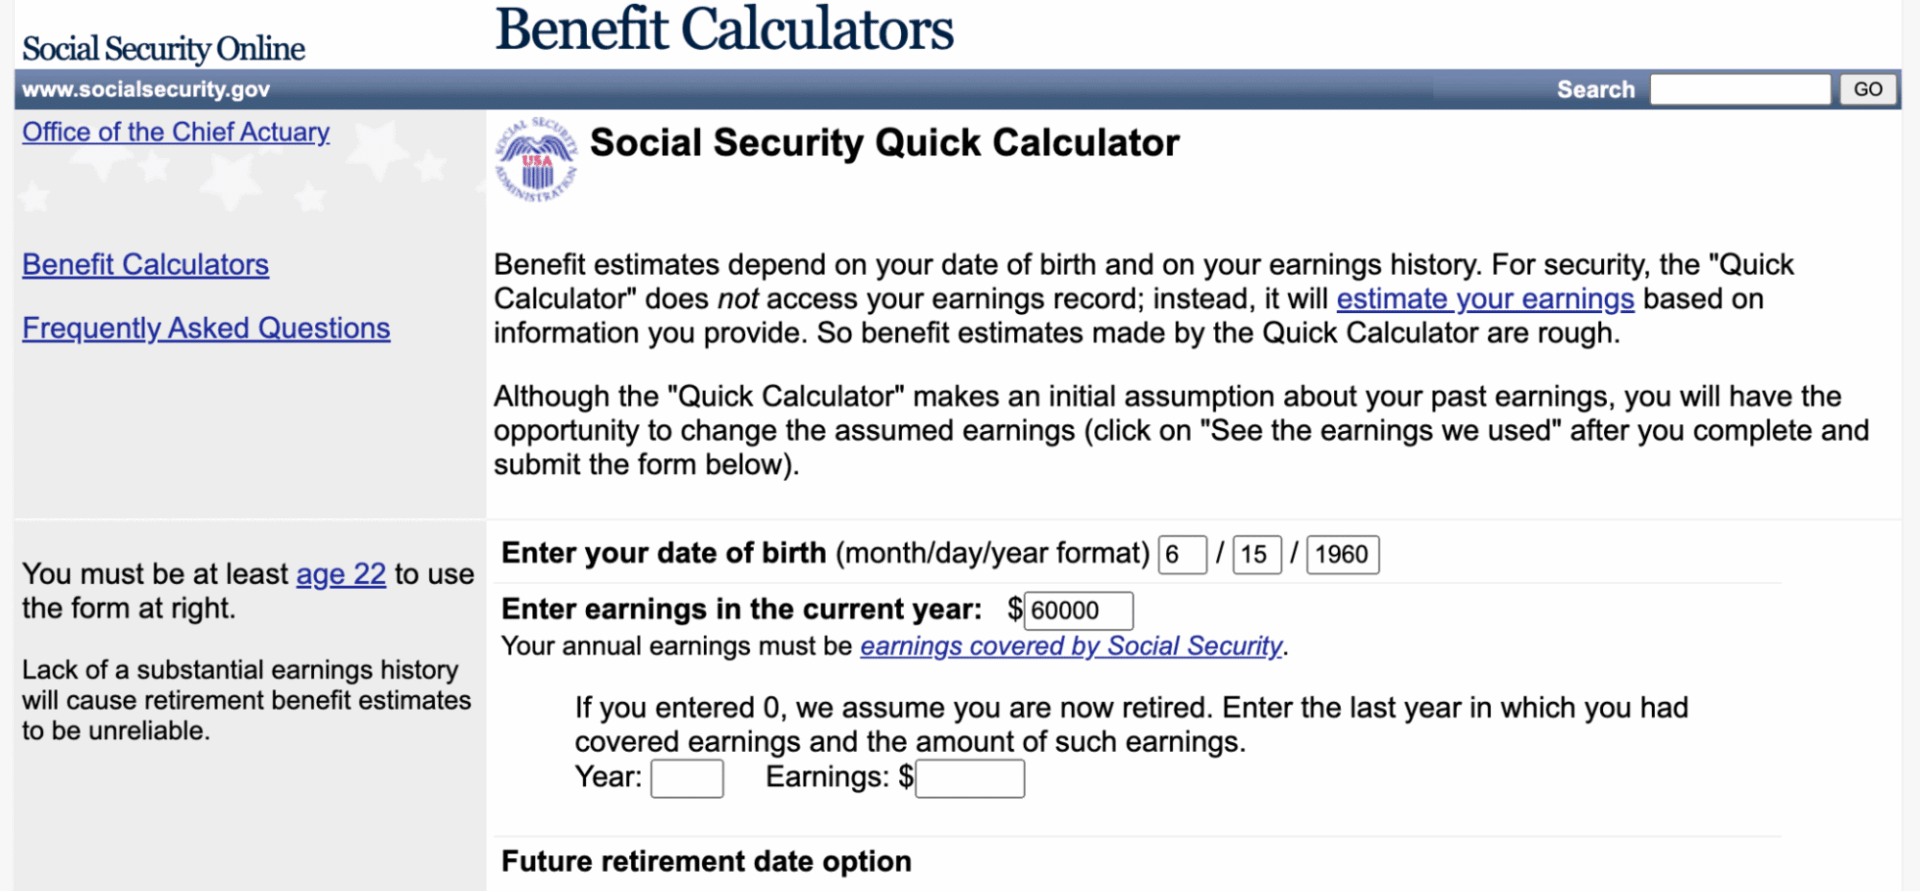This screenshot has height=892, width=1920.
Task: Click the Social Security Quick Calculator heading
Action: [884, 143]
